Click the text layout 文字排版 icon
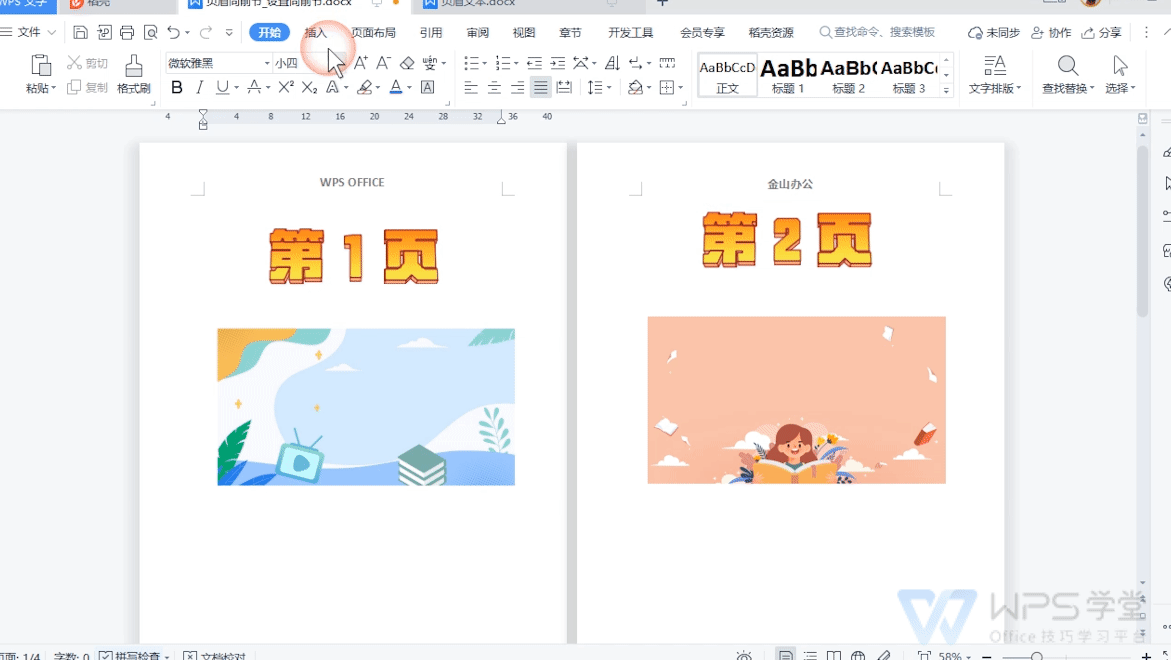Image resolution: width=1171 pixels, height=660 pixels. tap(995, 66)
